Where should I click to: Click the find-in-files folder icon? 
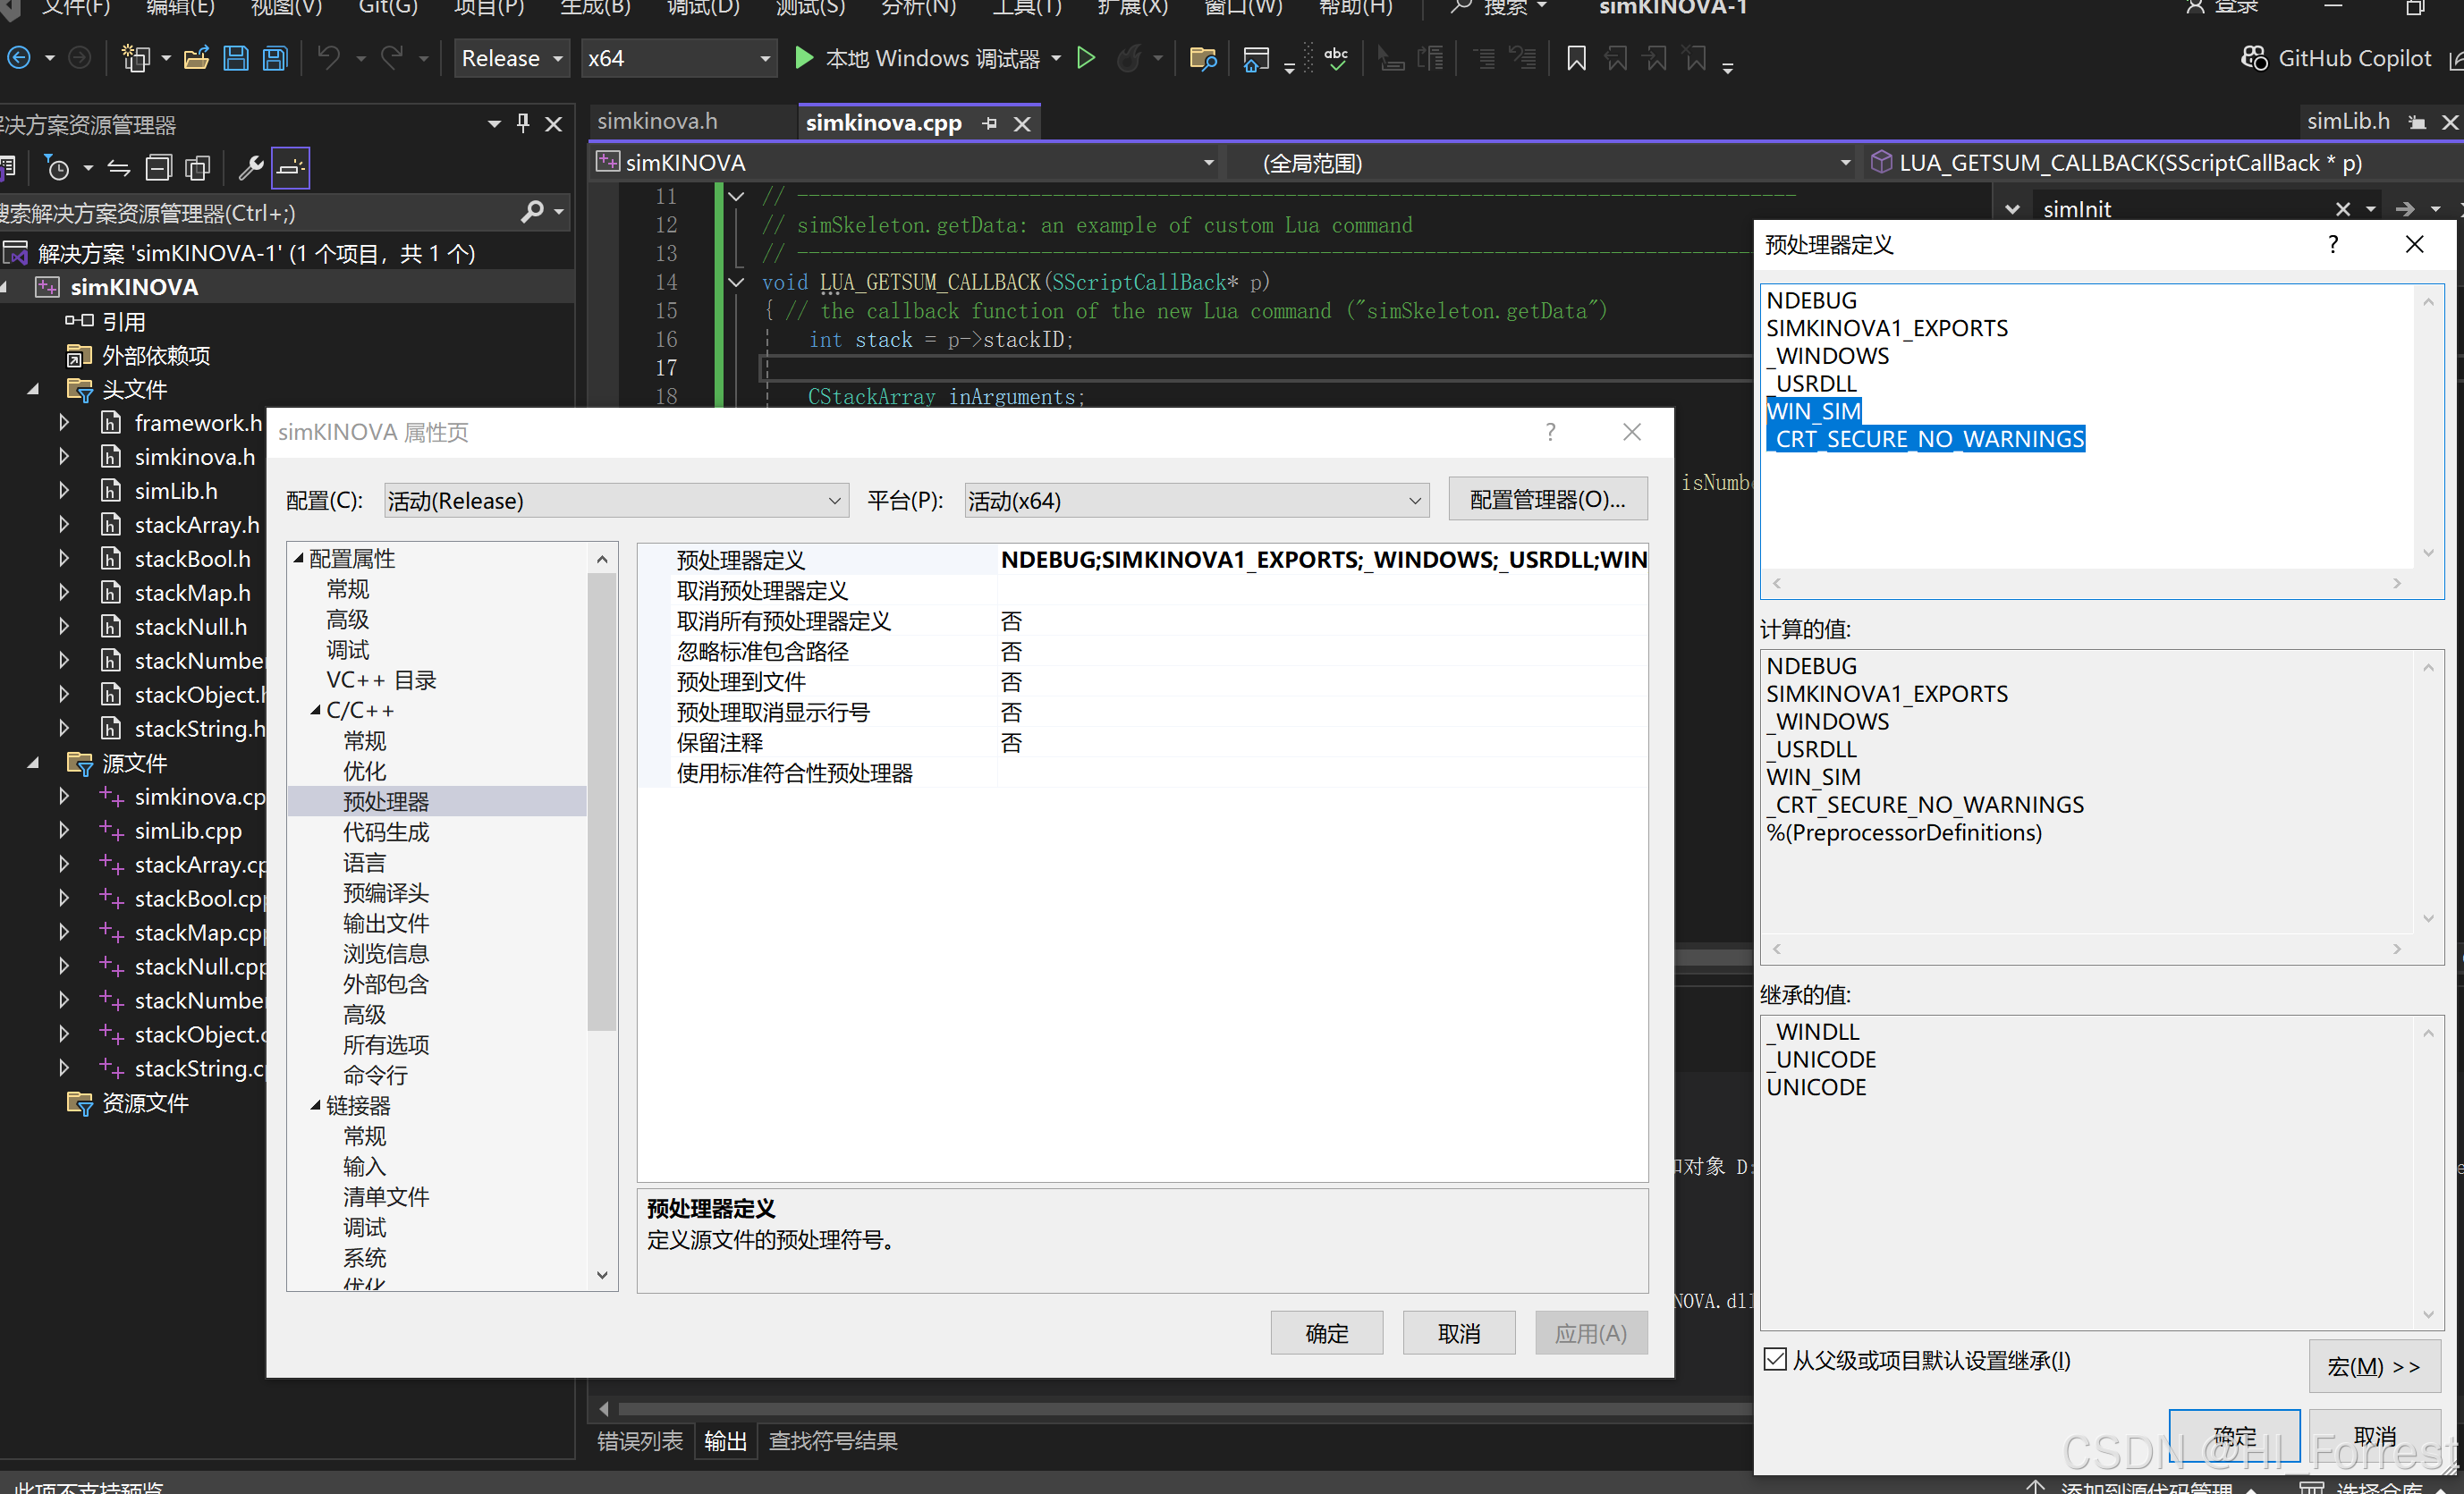pyautogui.click(x=1203, y=58)
